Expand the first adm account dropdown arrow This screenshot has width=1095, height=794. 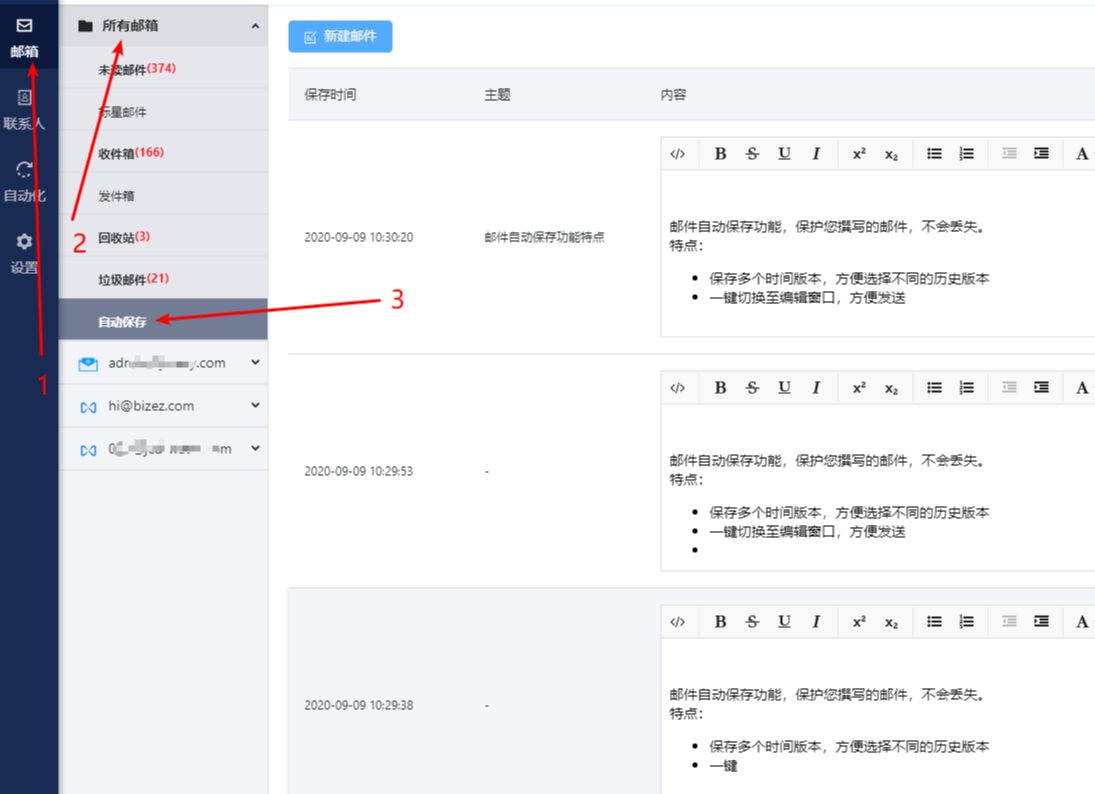(255, 363)
